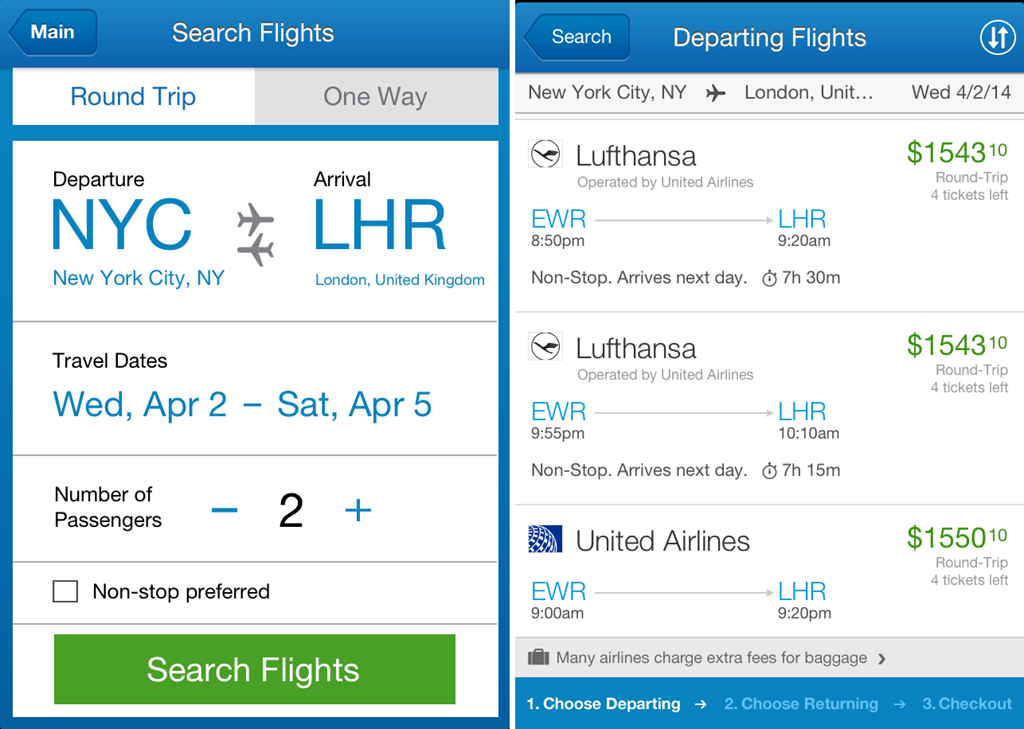Select the Round Trip tab
1024x729 pixels.
[x=133, y=97]
